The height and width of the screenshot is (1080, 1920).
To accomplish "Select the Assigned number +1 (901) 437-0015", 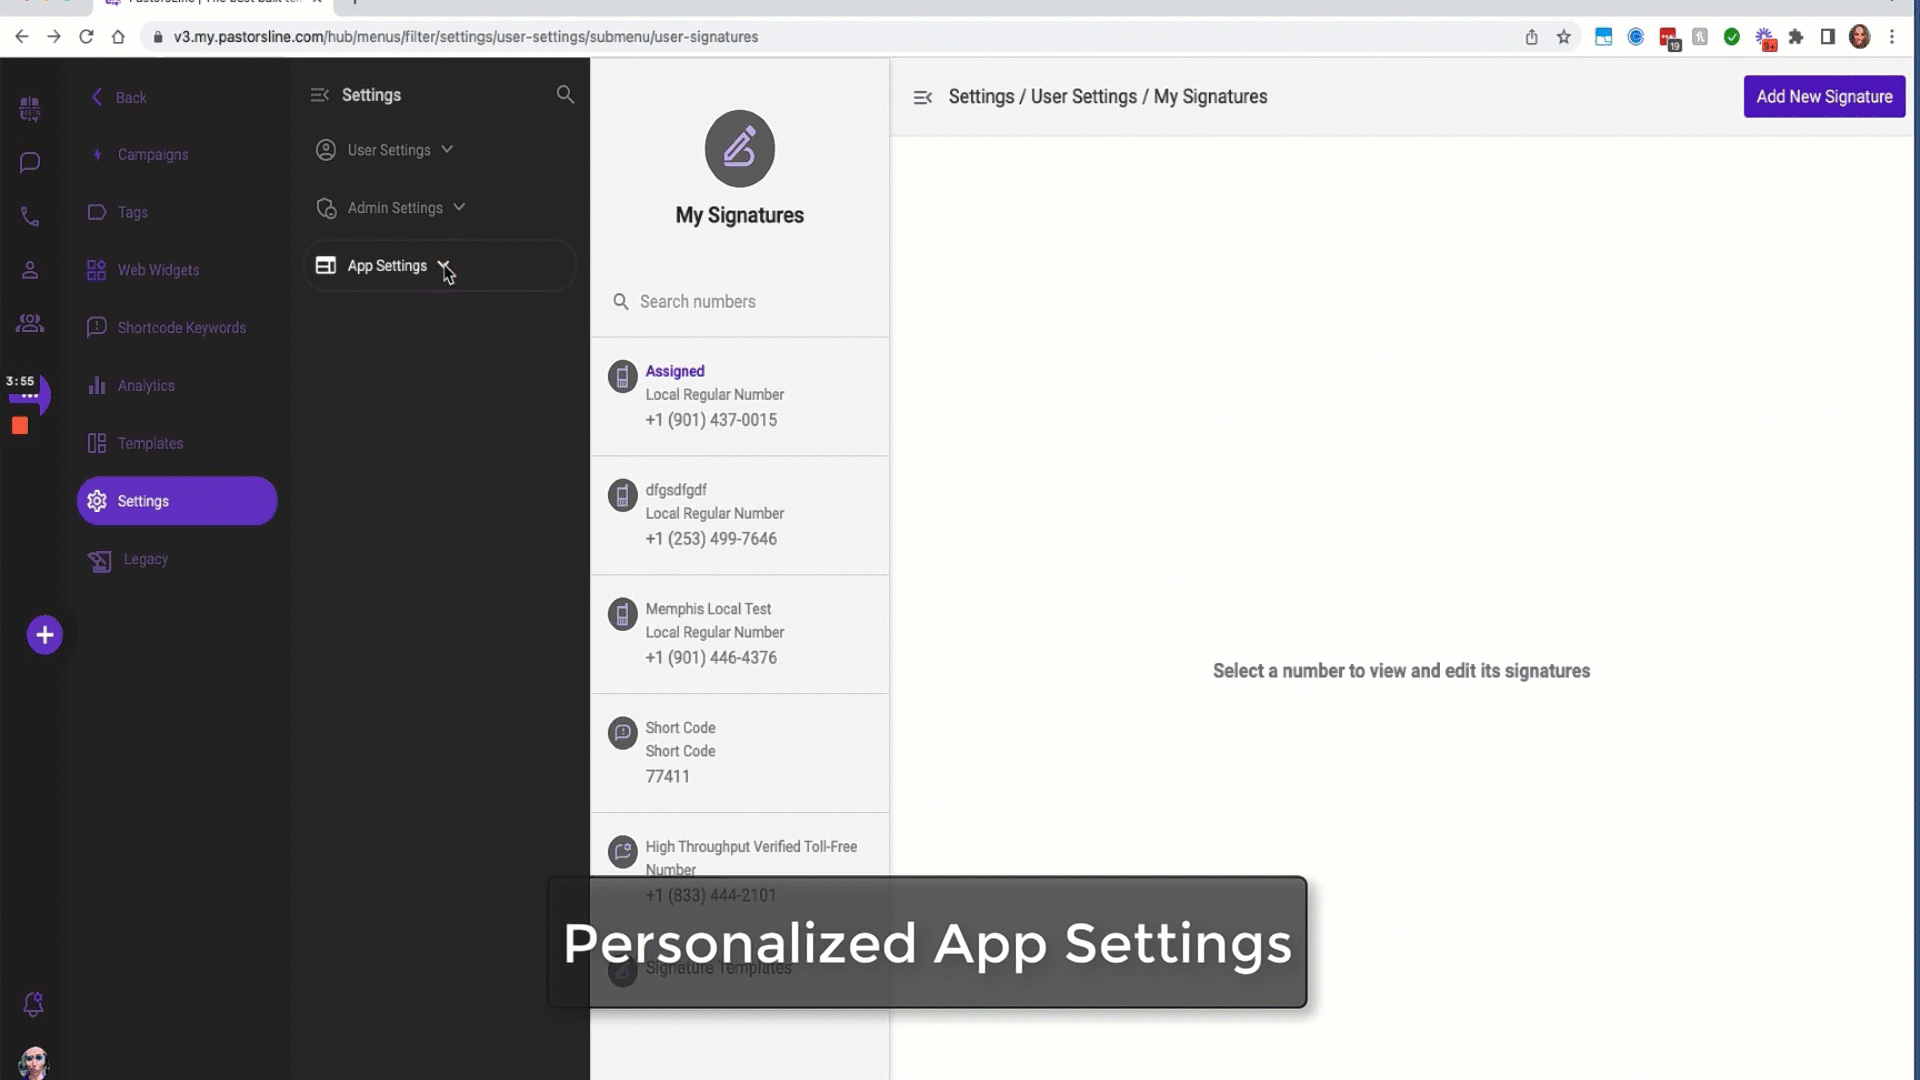I will 740,397.
